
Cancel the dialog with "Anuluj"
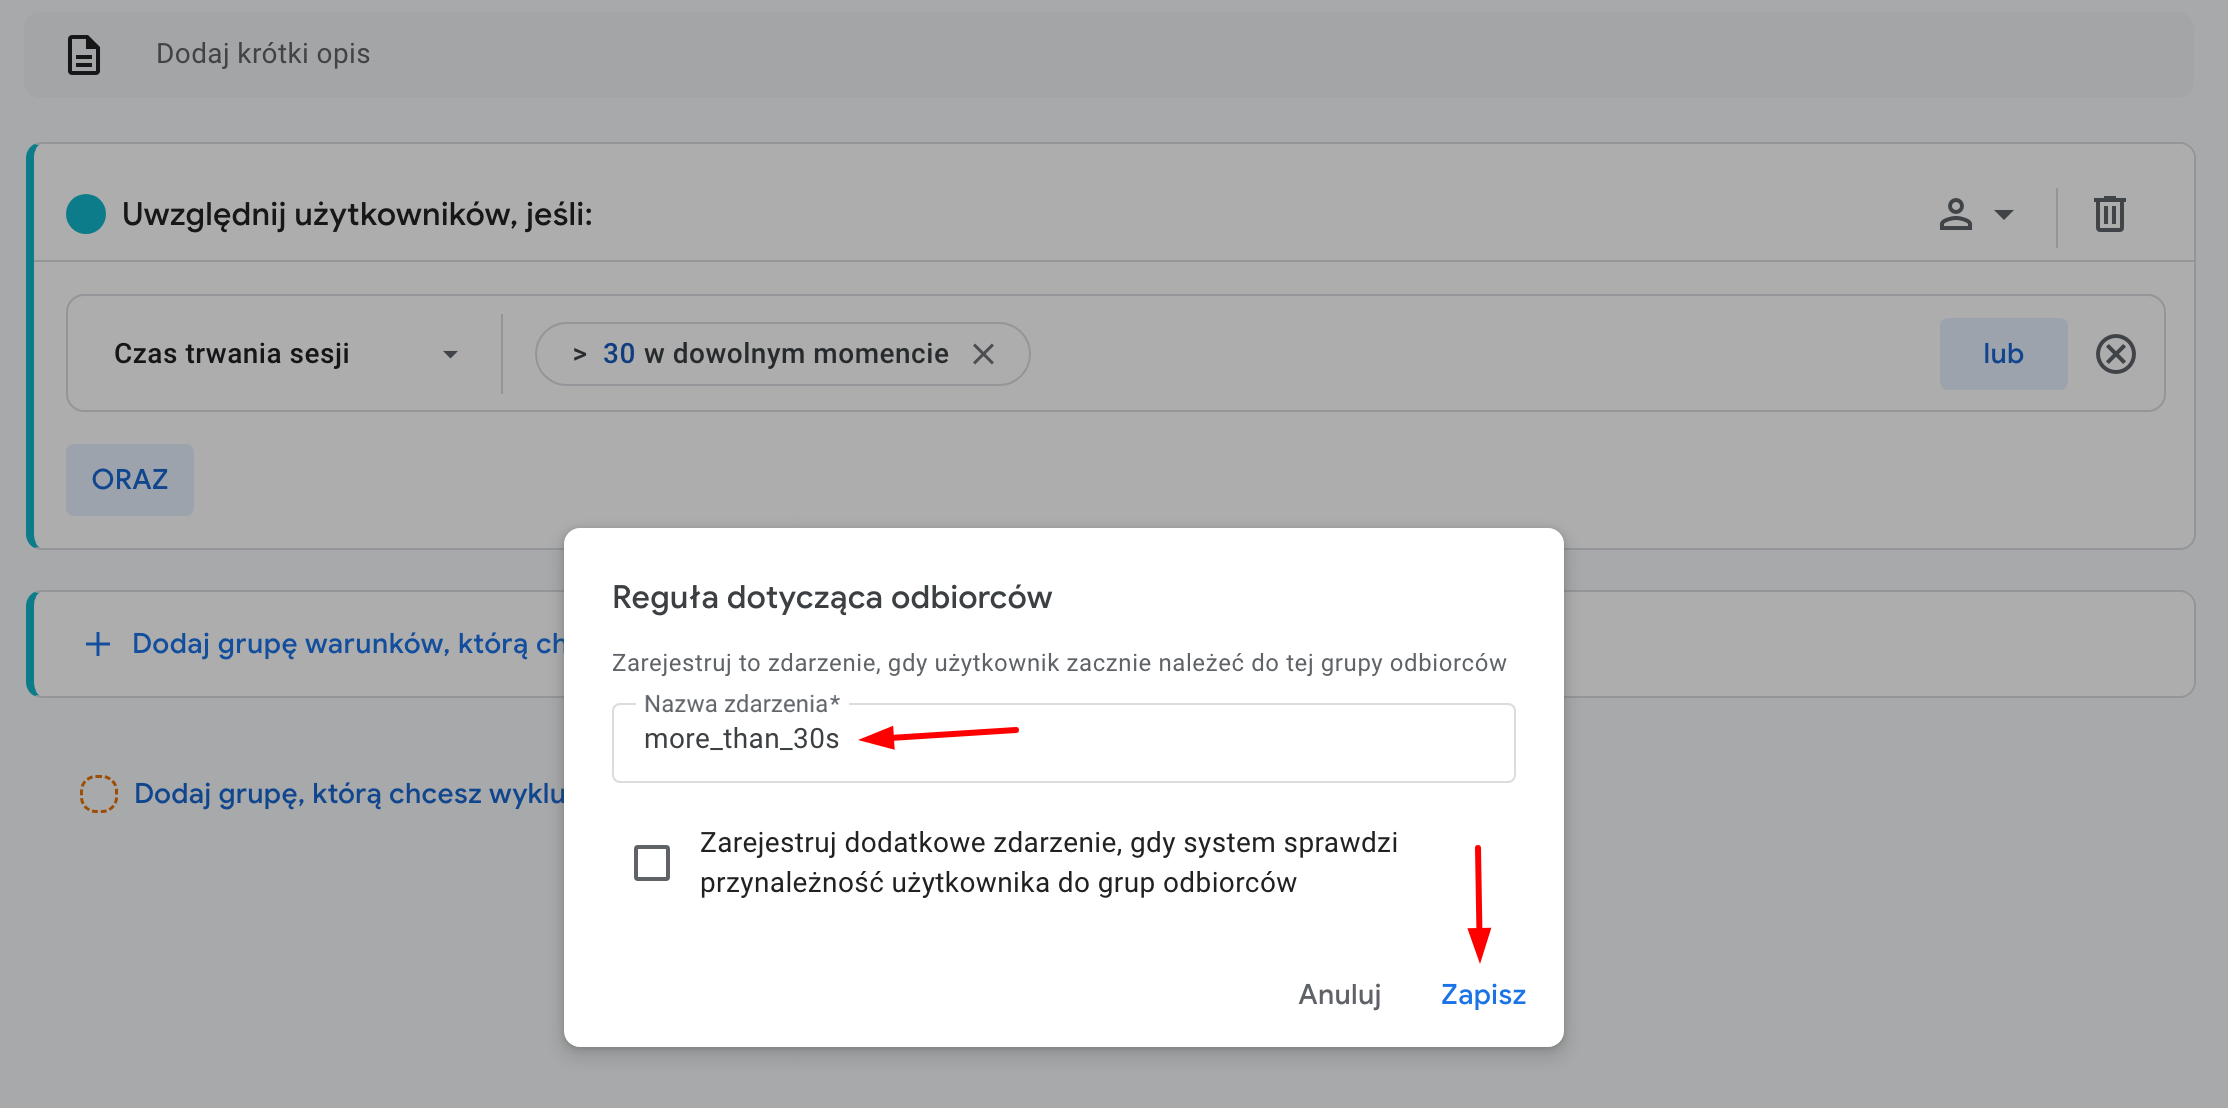pyautogui.click(x=1339, y=995)
